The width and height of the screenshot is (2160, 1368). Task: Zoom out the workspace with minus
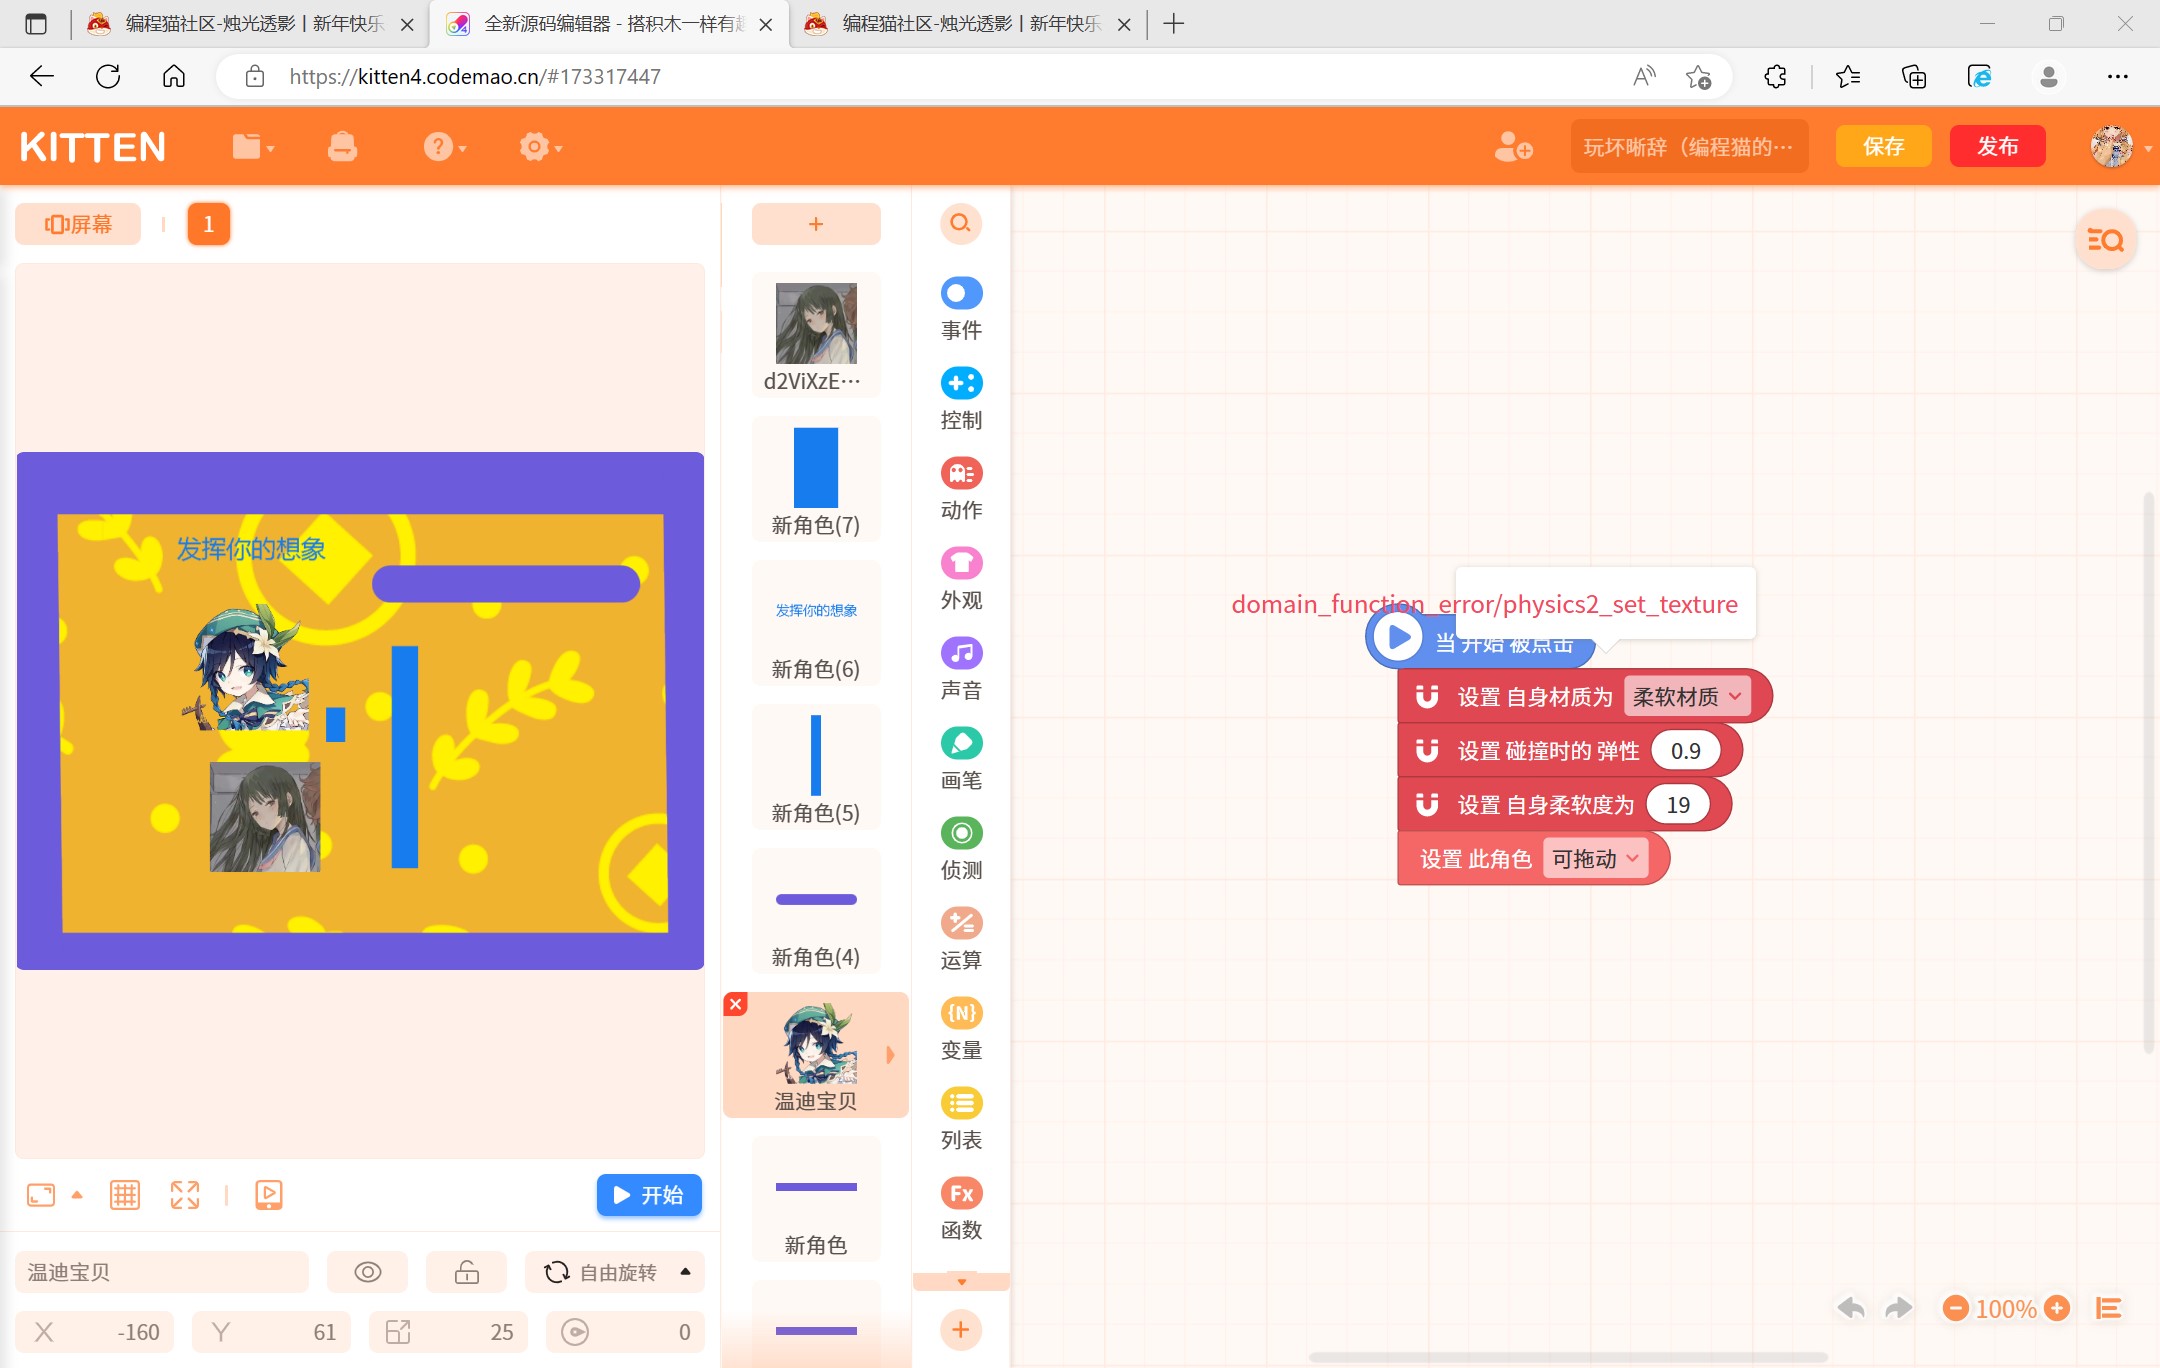(1956, 1308)
